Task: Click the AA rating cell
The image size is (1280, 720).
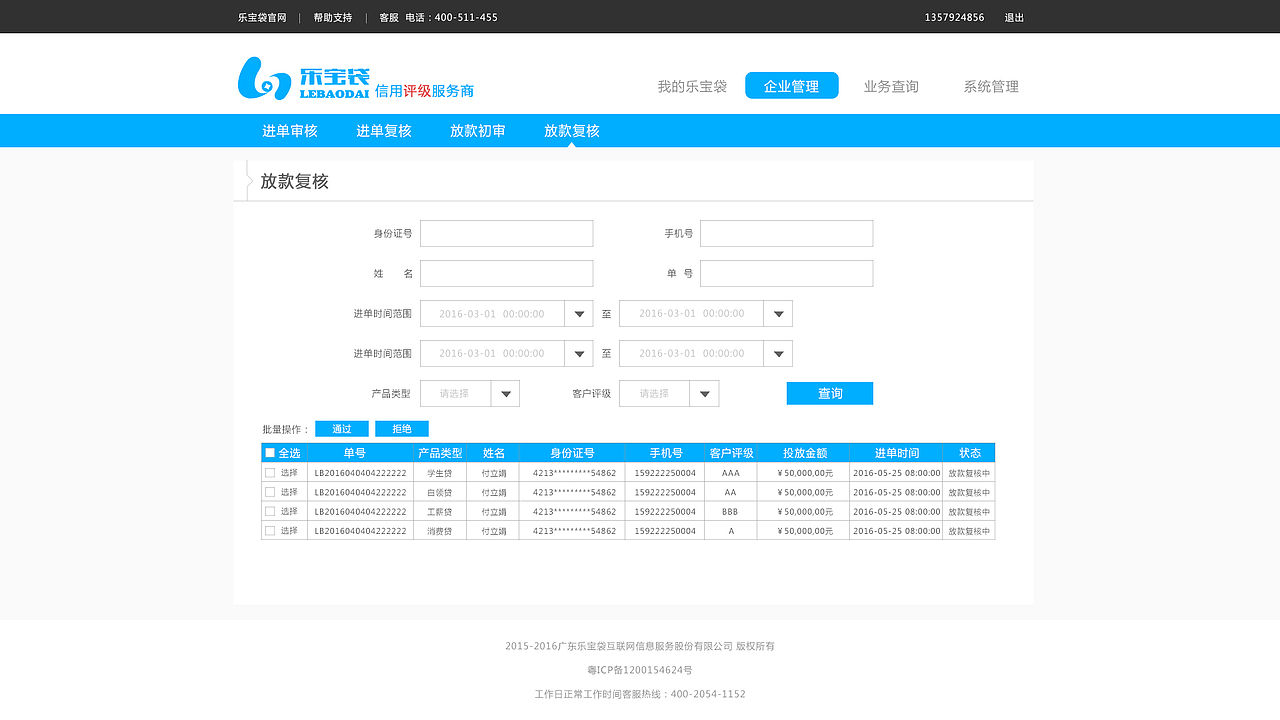Action: click(x=731, y=492)
